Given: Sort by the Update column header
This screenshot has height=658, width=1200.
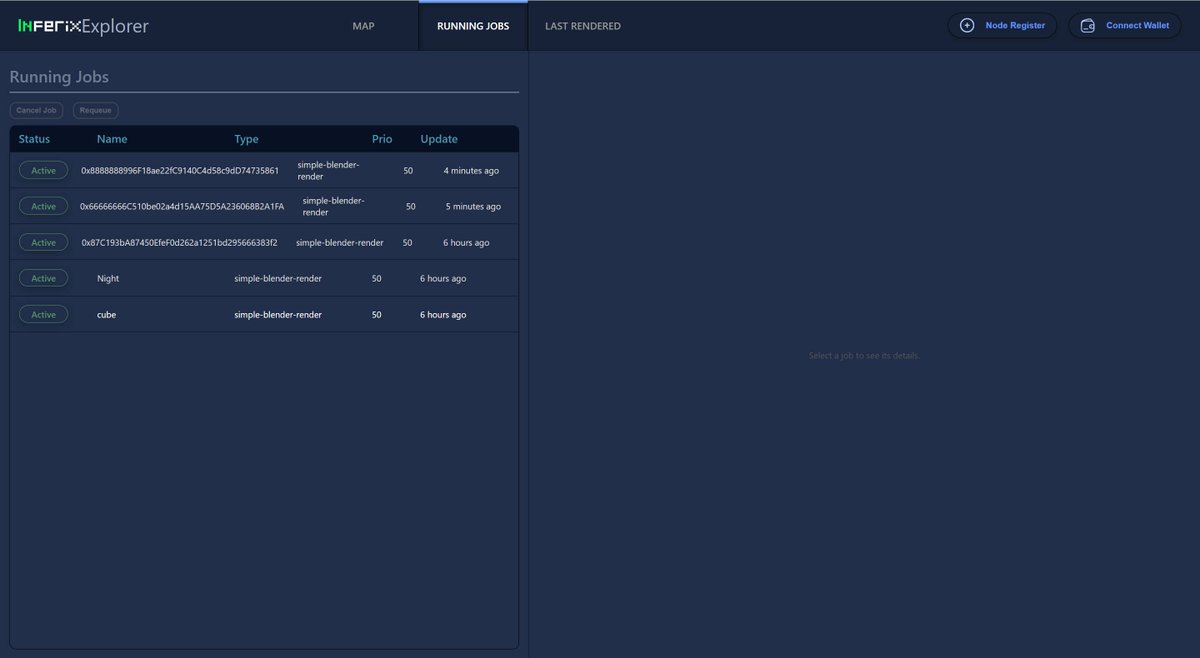Looking at the screenshot, I should click(439, 139).
